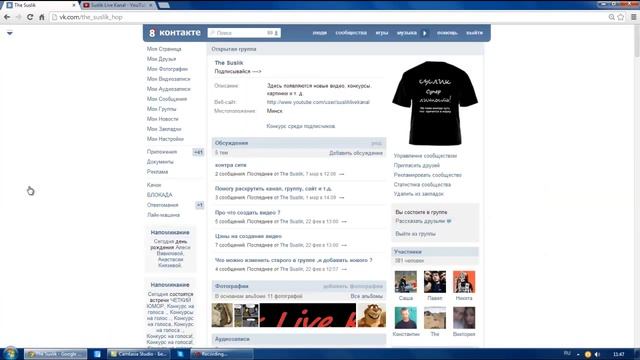
Task: Open the Цены на создание видео discussion
Action: coord(248,236)
